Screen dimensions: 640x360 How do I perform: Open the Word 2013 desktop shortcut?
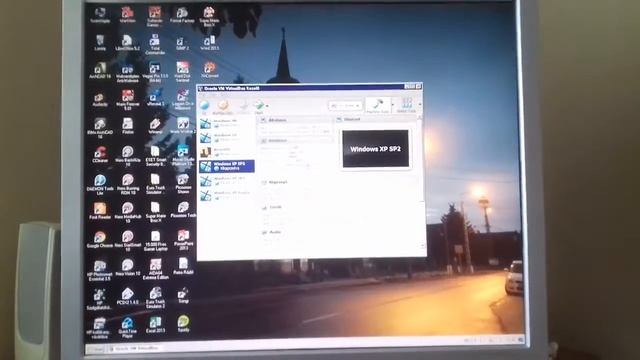click(x=209, y=43)
